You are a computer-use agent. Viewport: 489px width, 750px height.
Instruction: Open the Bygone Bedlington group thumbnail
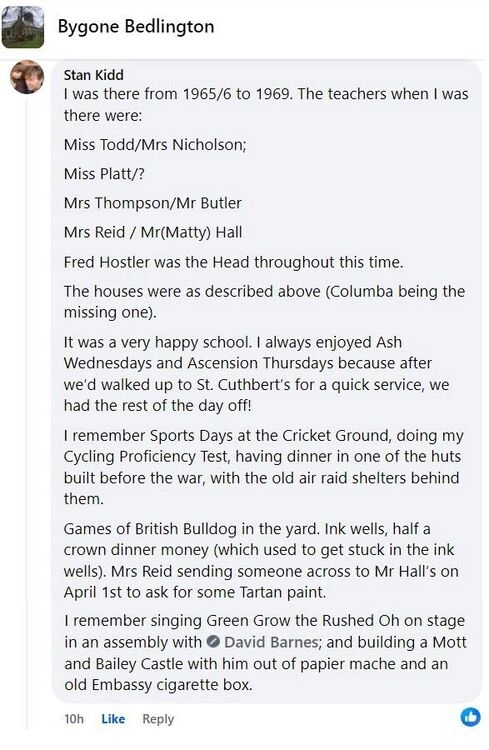pos(23,27)
